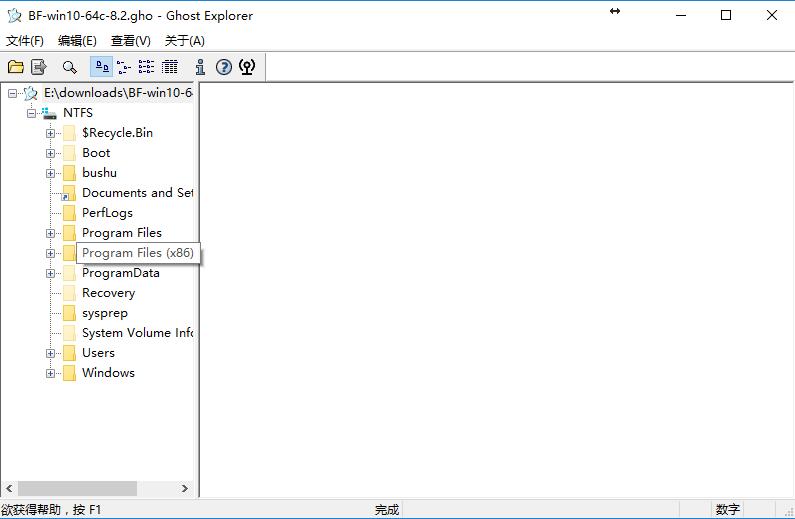
Task: Click the magnifier search icon
Action: pos(69,67)
